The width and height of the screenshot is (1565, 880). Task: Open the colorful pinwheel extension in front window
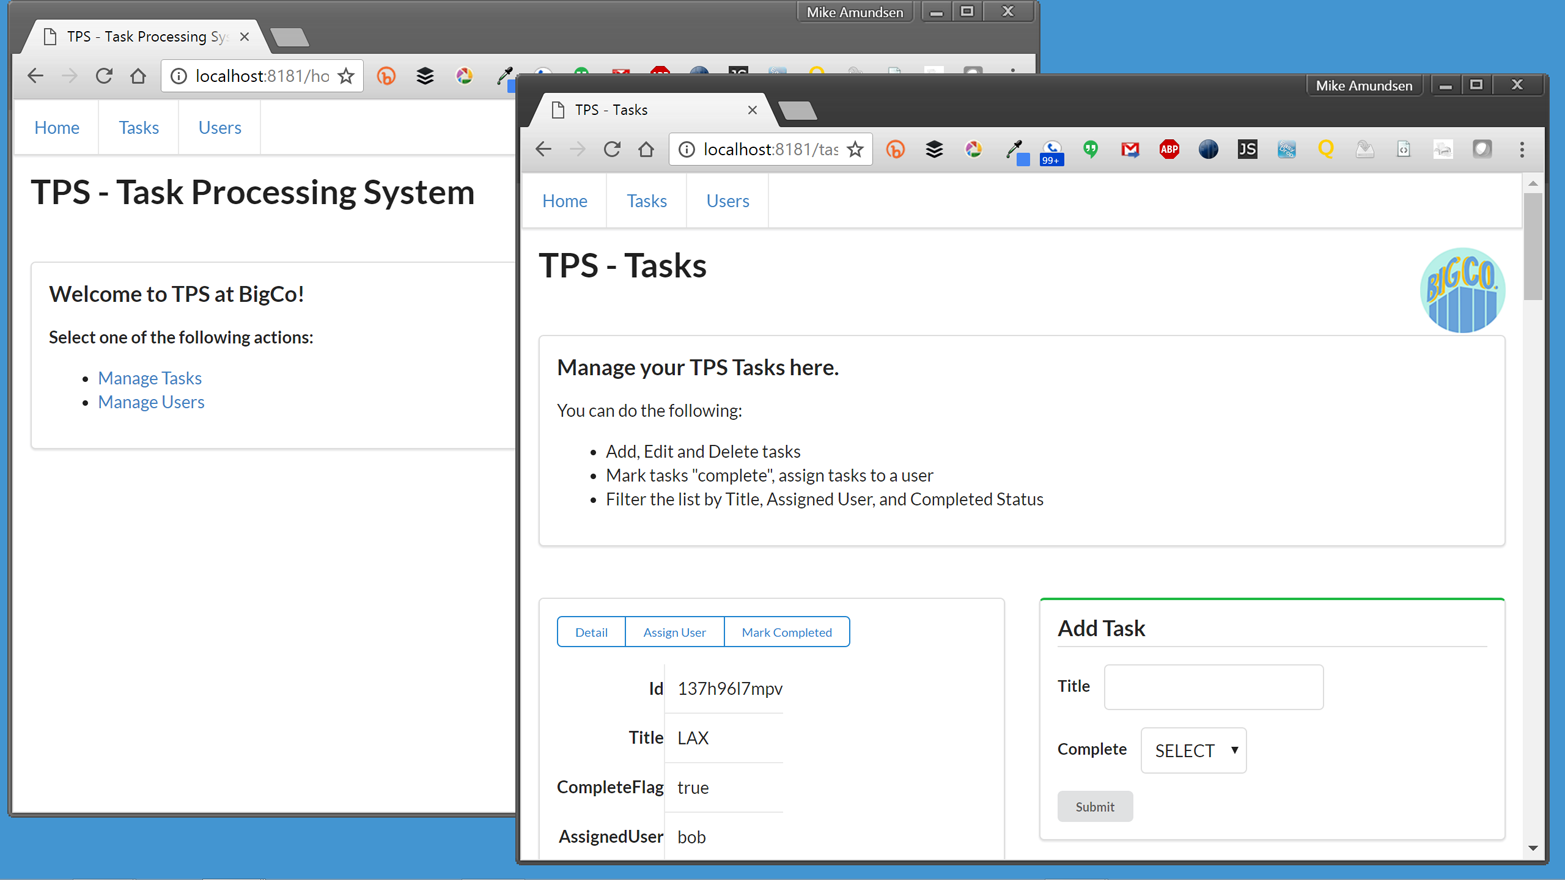click(973, 149)
